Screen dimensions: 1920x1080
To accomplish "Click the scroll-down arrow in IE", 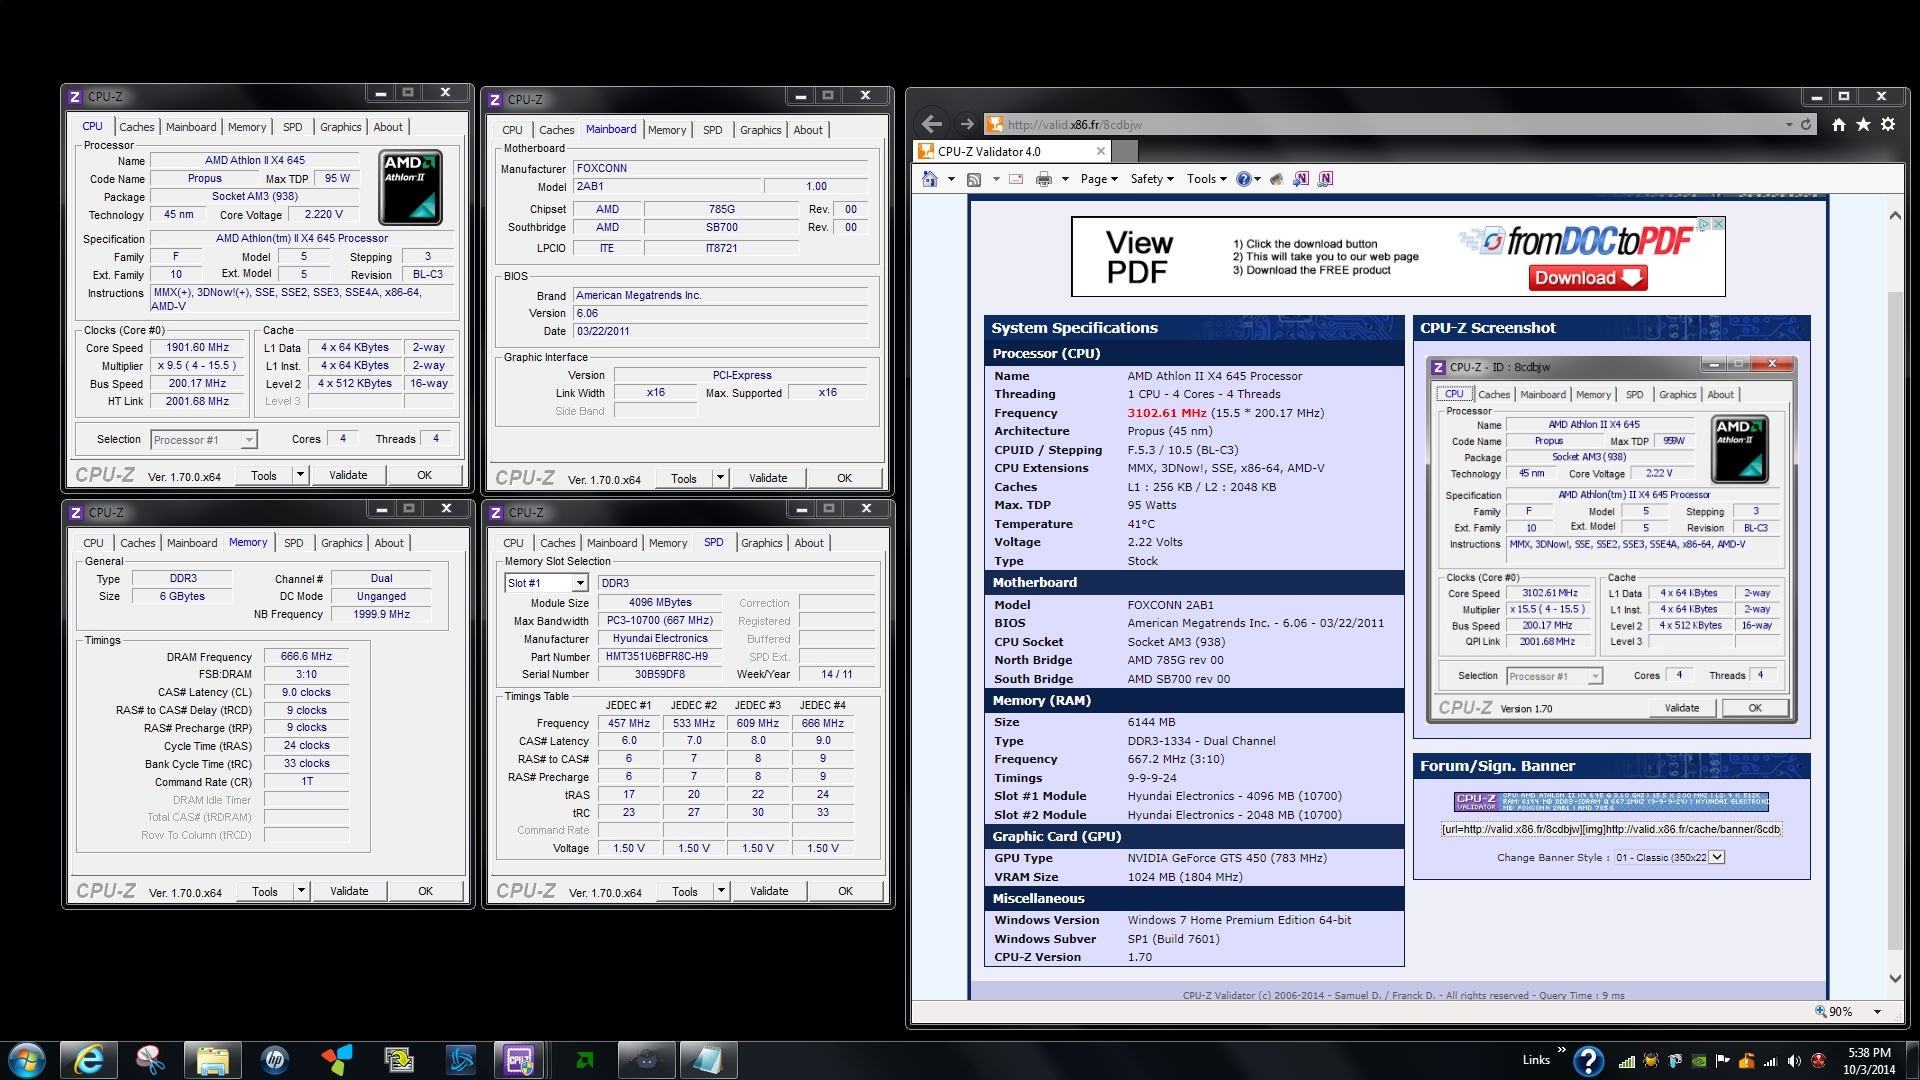I will coord(1895,979).
